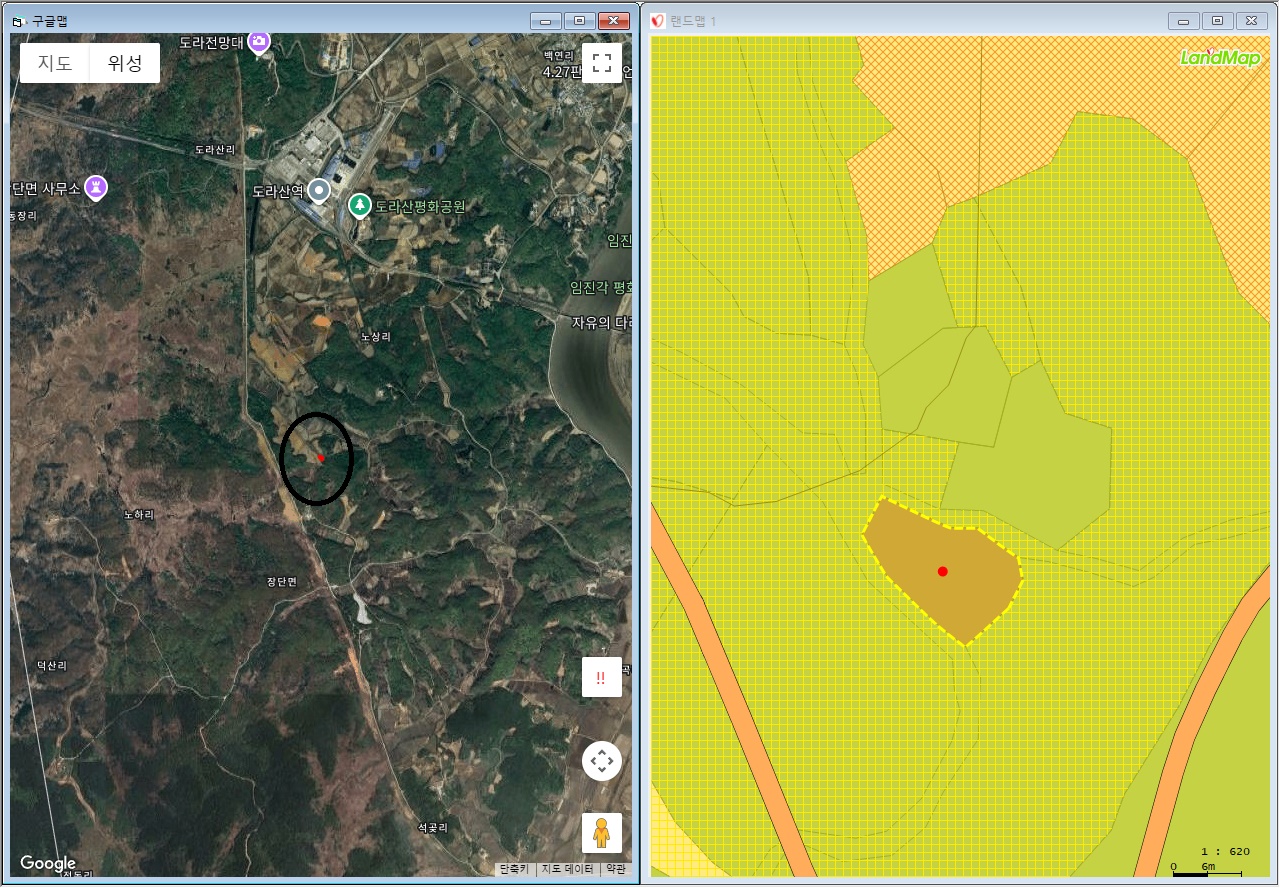Click the Google logo on the map

[x=48, y=863]
